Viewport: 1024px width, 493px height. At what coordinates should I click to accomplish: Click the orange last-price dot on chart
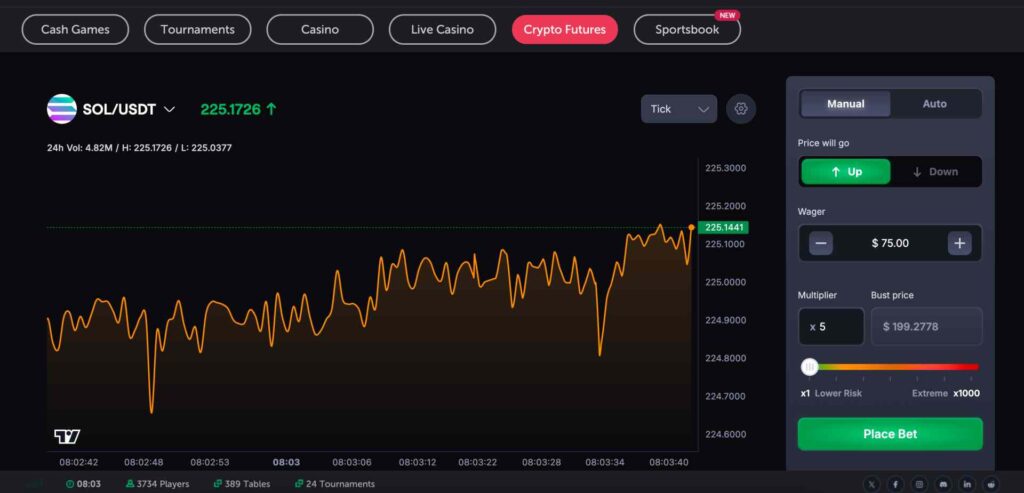692,227
